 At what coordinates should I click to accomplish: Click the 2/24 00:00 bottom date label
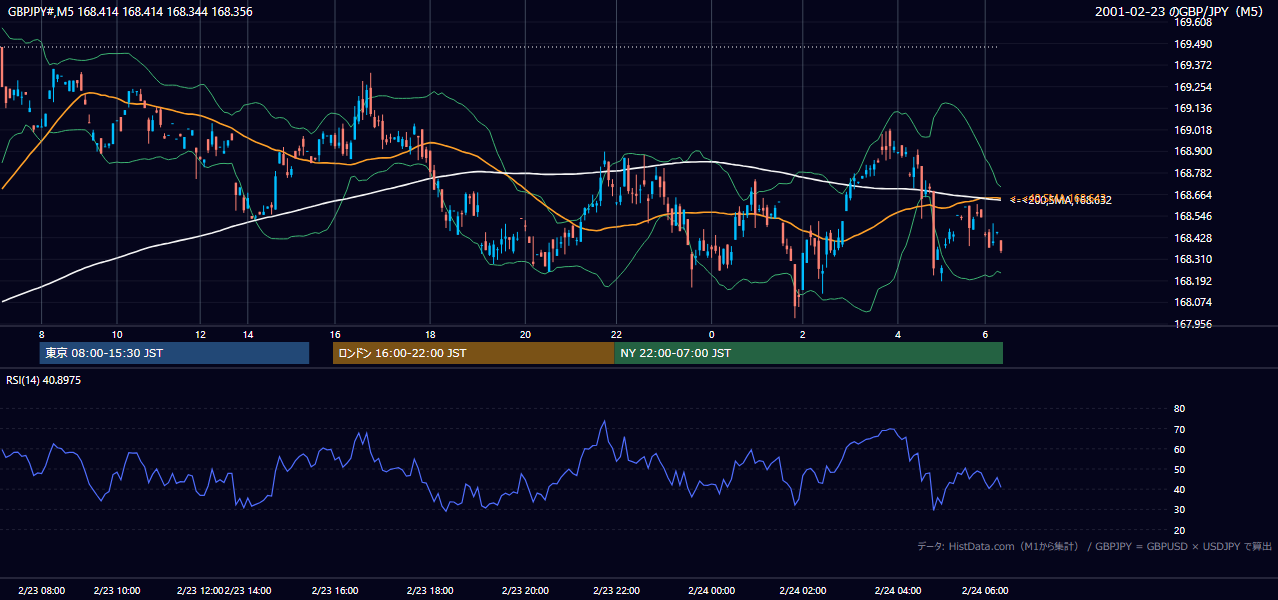710,590
